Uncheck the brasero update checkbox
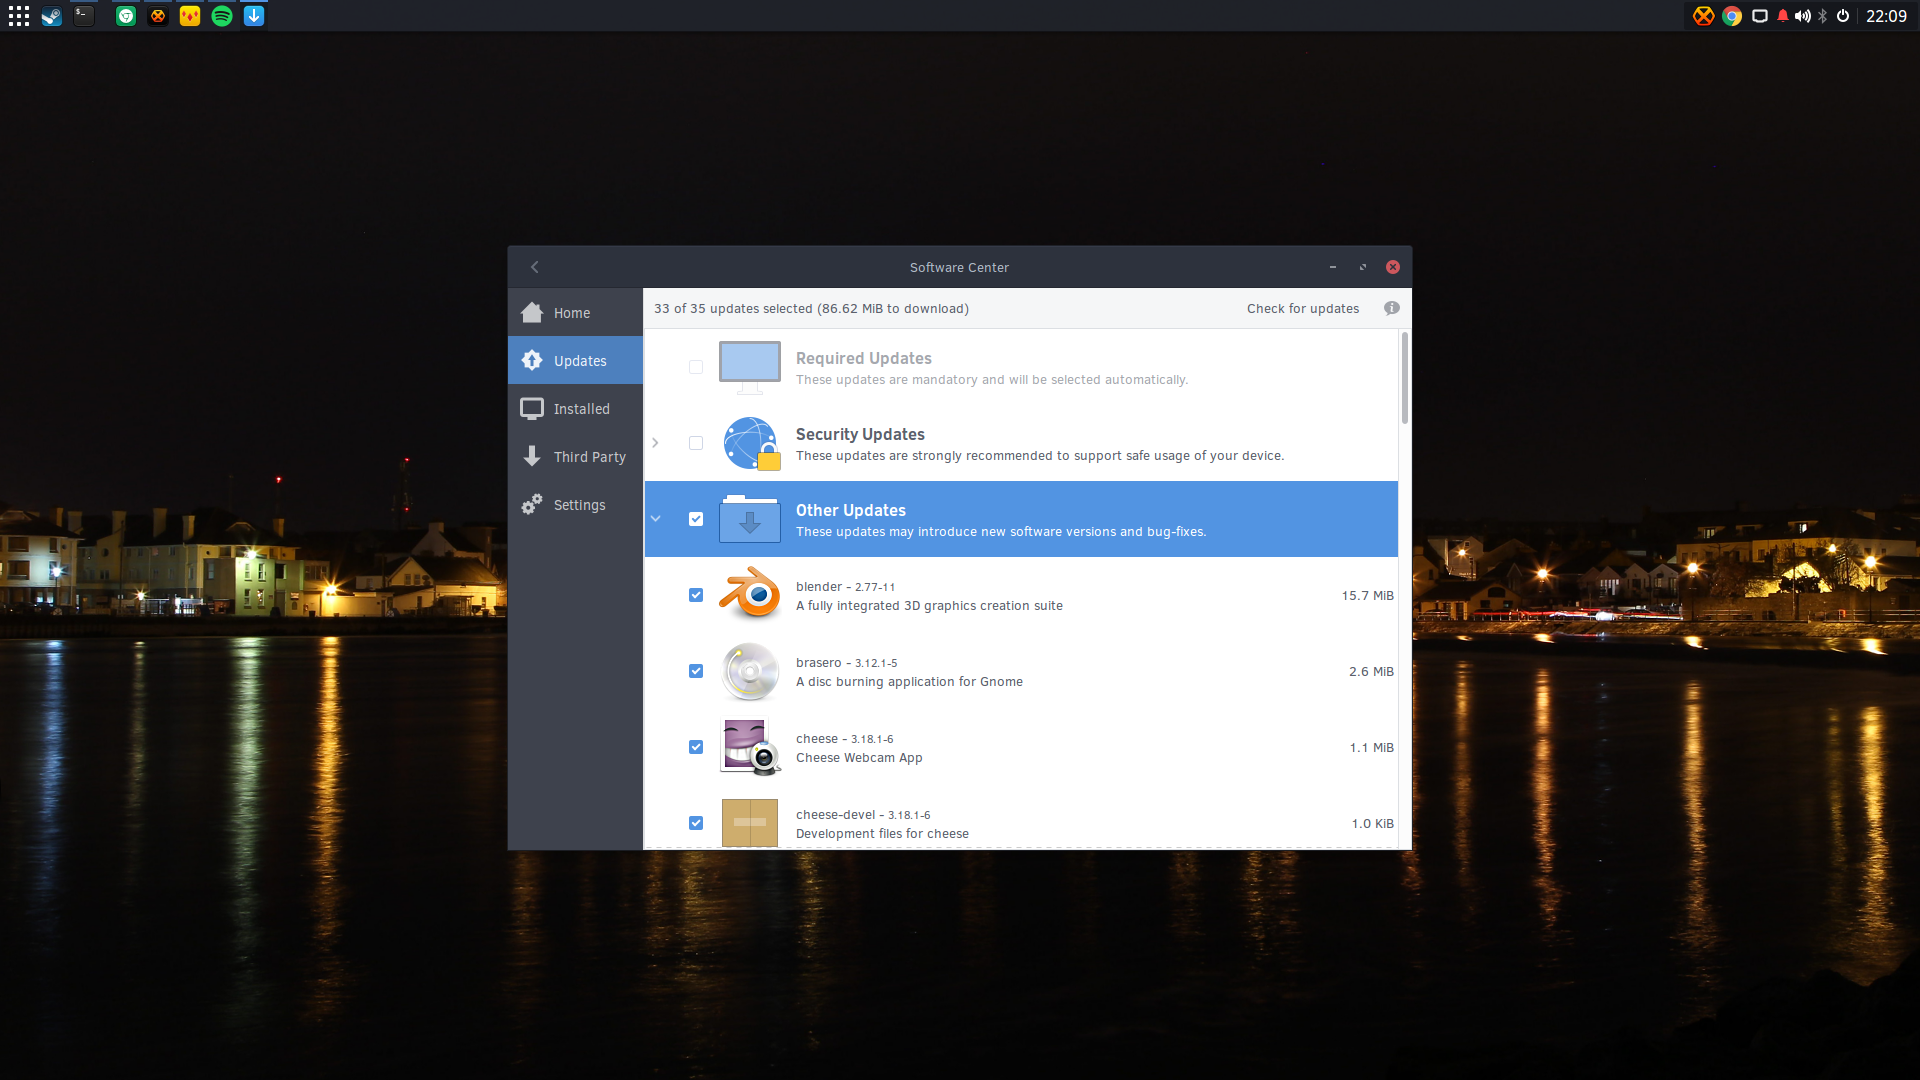1920x1080 pixels. (x=696, y=671)
